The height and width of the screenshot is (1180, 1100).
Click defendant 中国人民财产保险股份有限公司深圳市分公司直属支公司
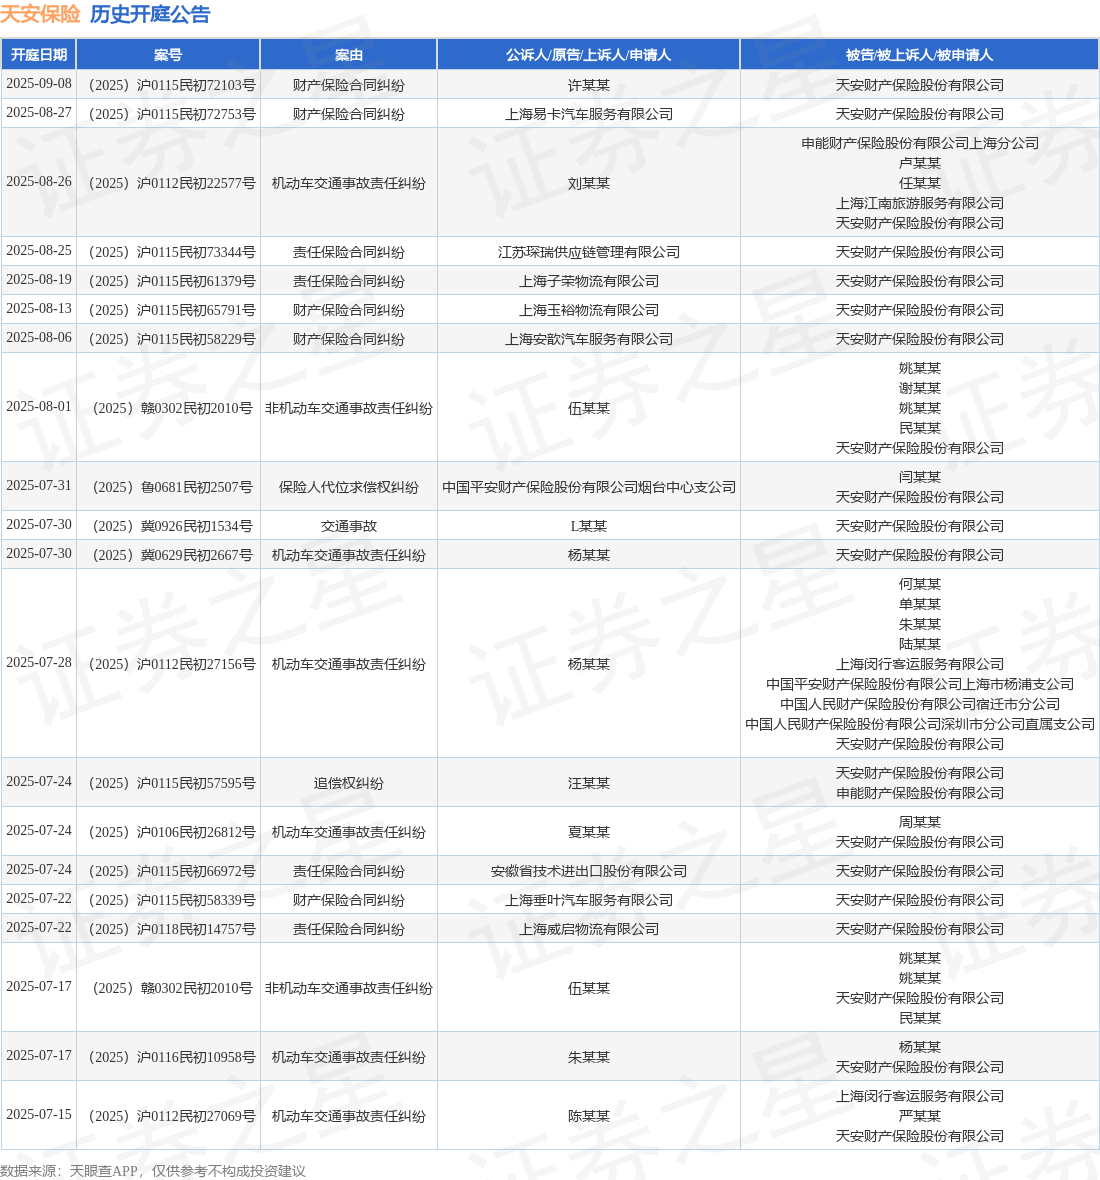point(919,724)
